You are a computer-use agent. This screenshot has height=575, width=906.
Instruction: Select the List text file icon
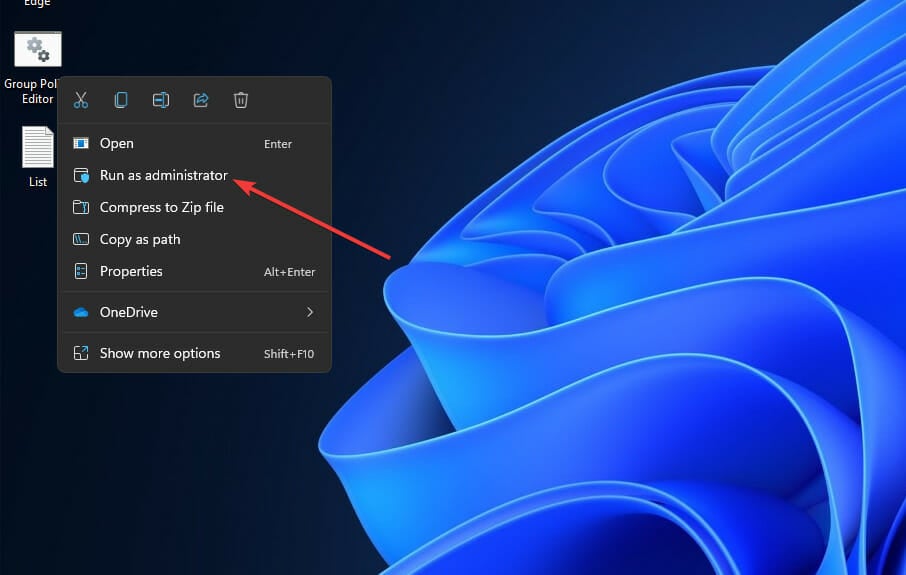pyautogui.click(x=38, y=147)
